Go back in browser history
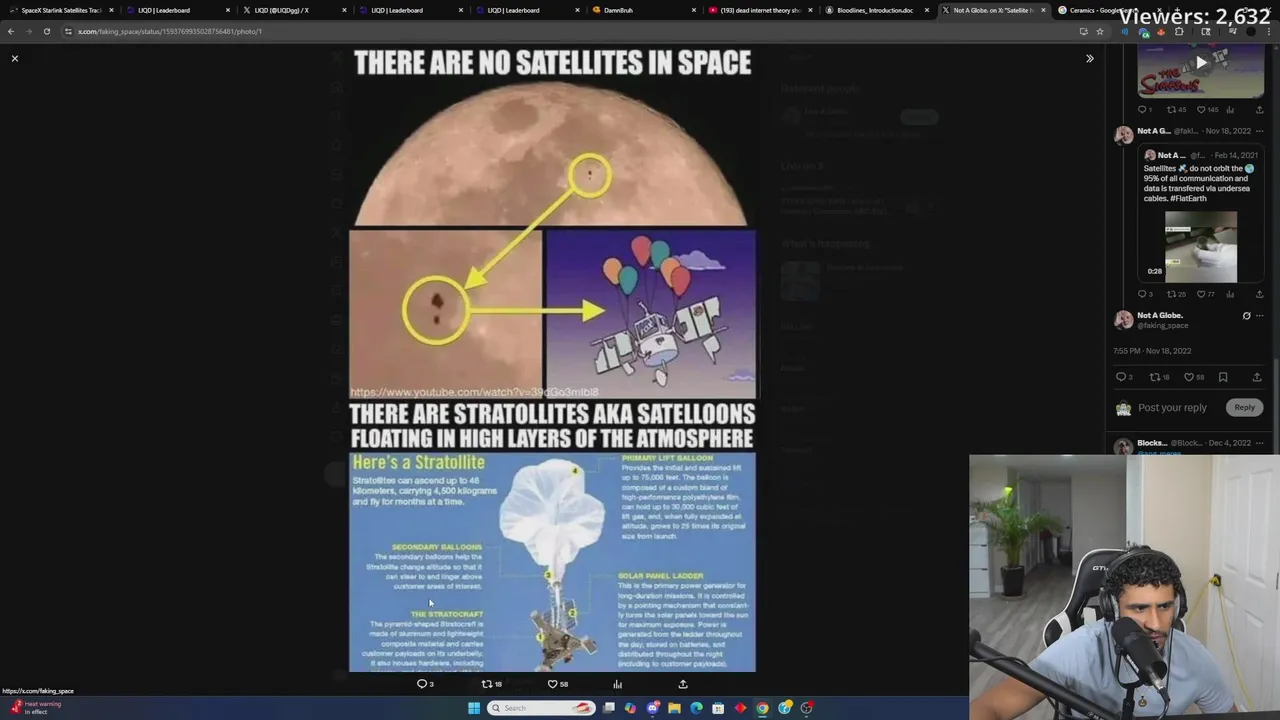 pyautogui.click(x=11, y=31)
